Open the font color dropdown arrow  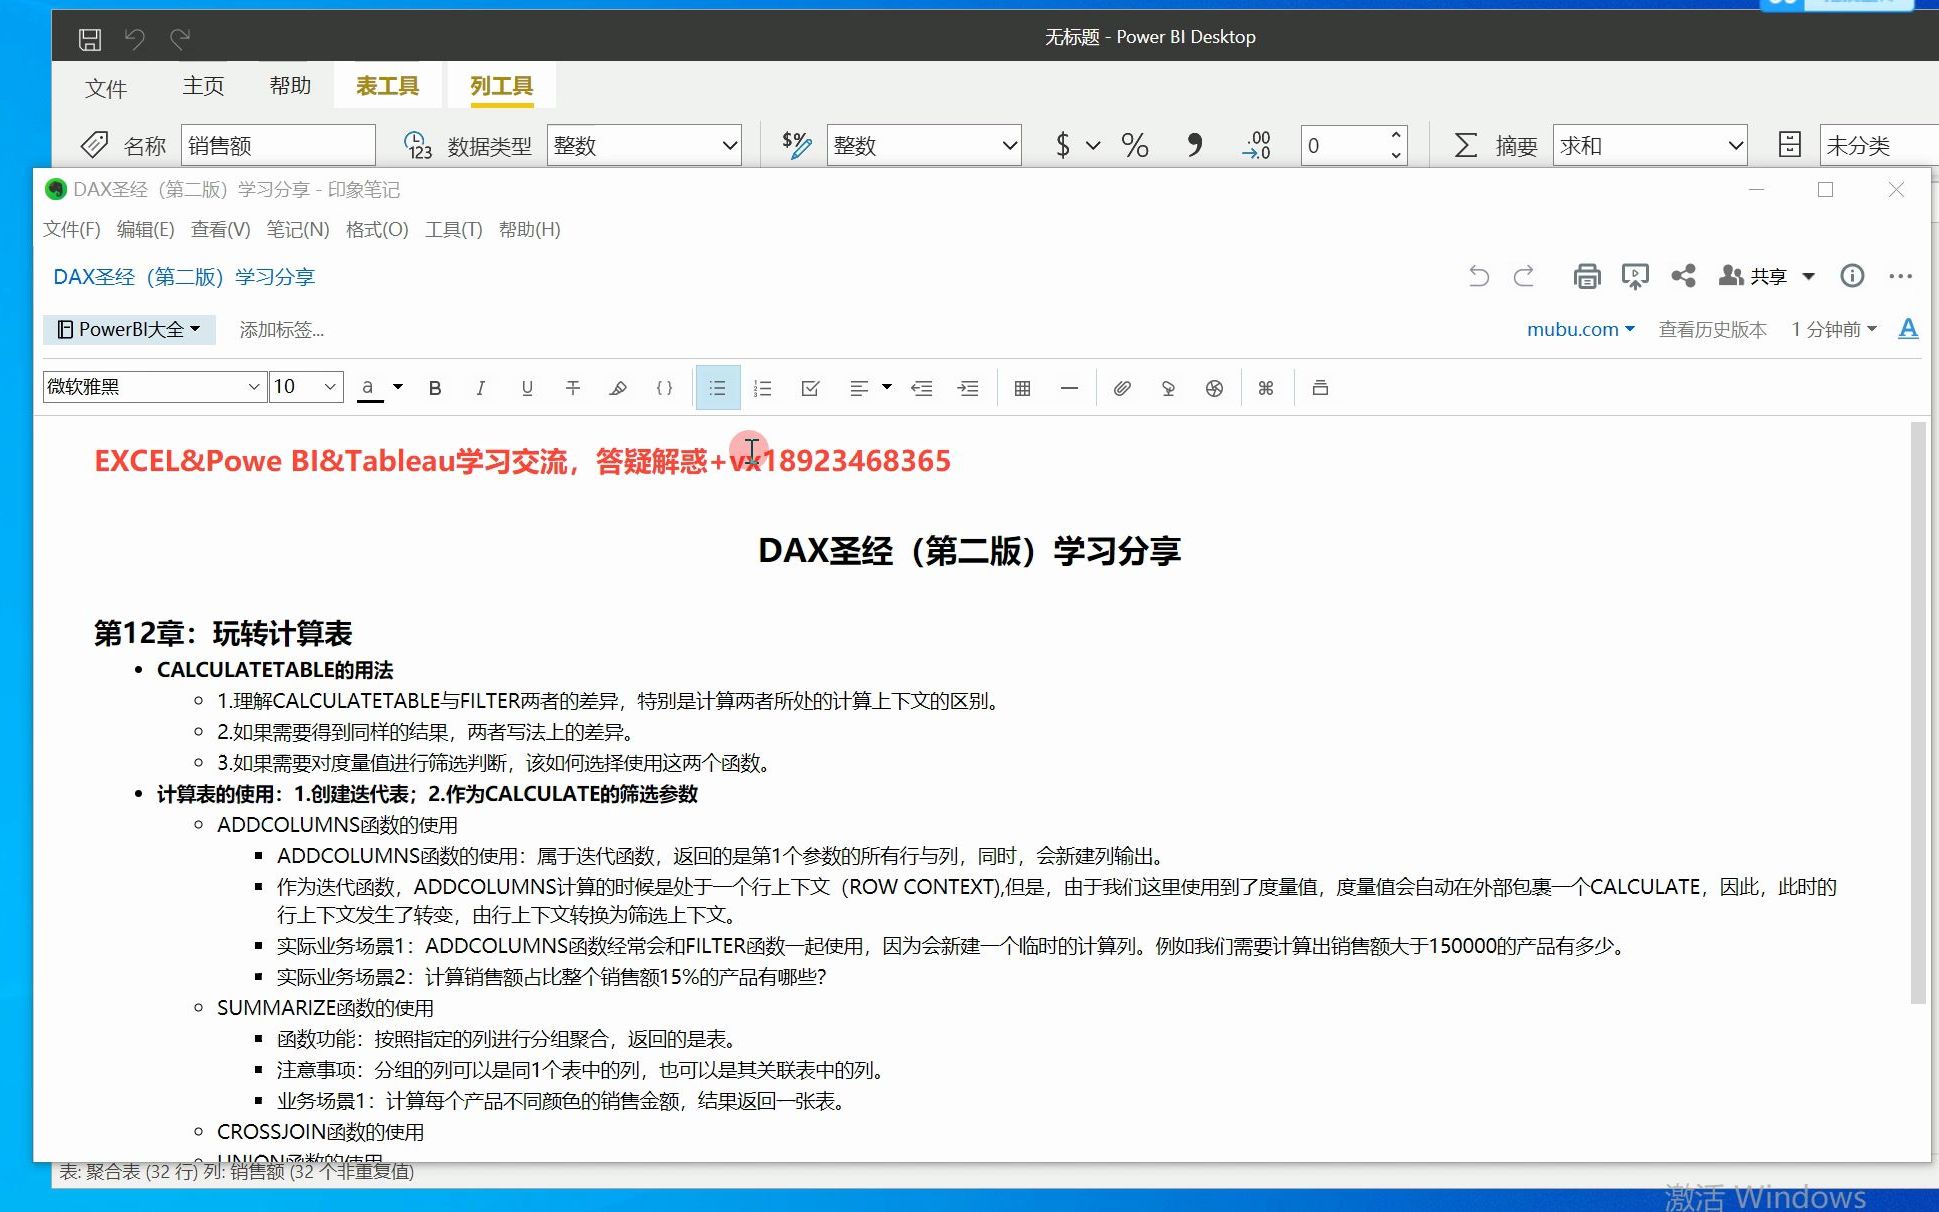point(398,387)
